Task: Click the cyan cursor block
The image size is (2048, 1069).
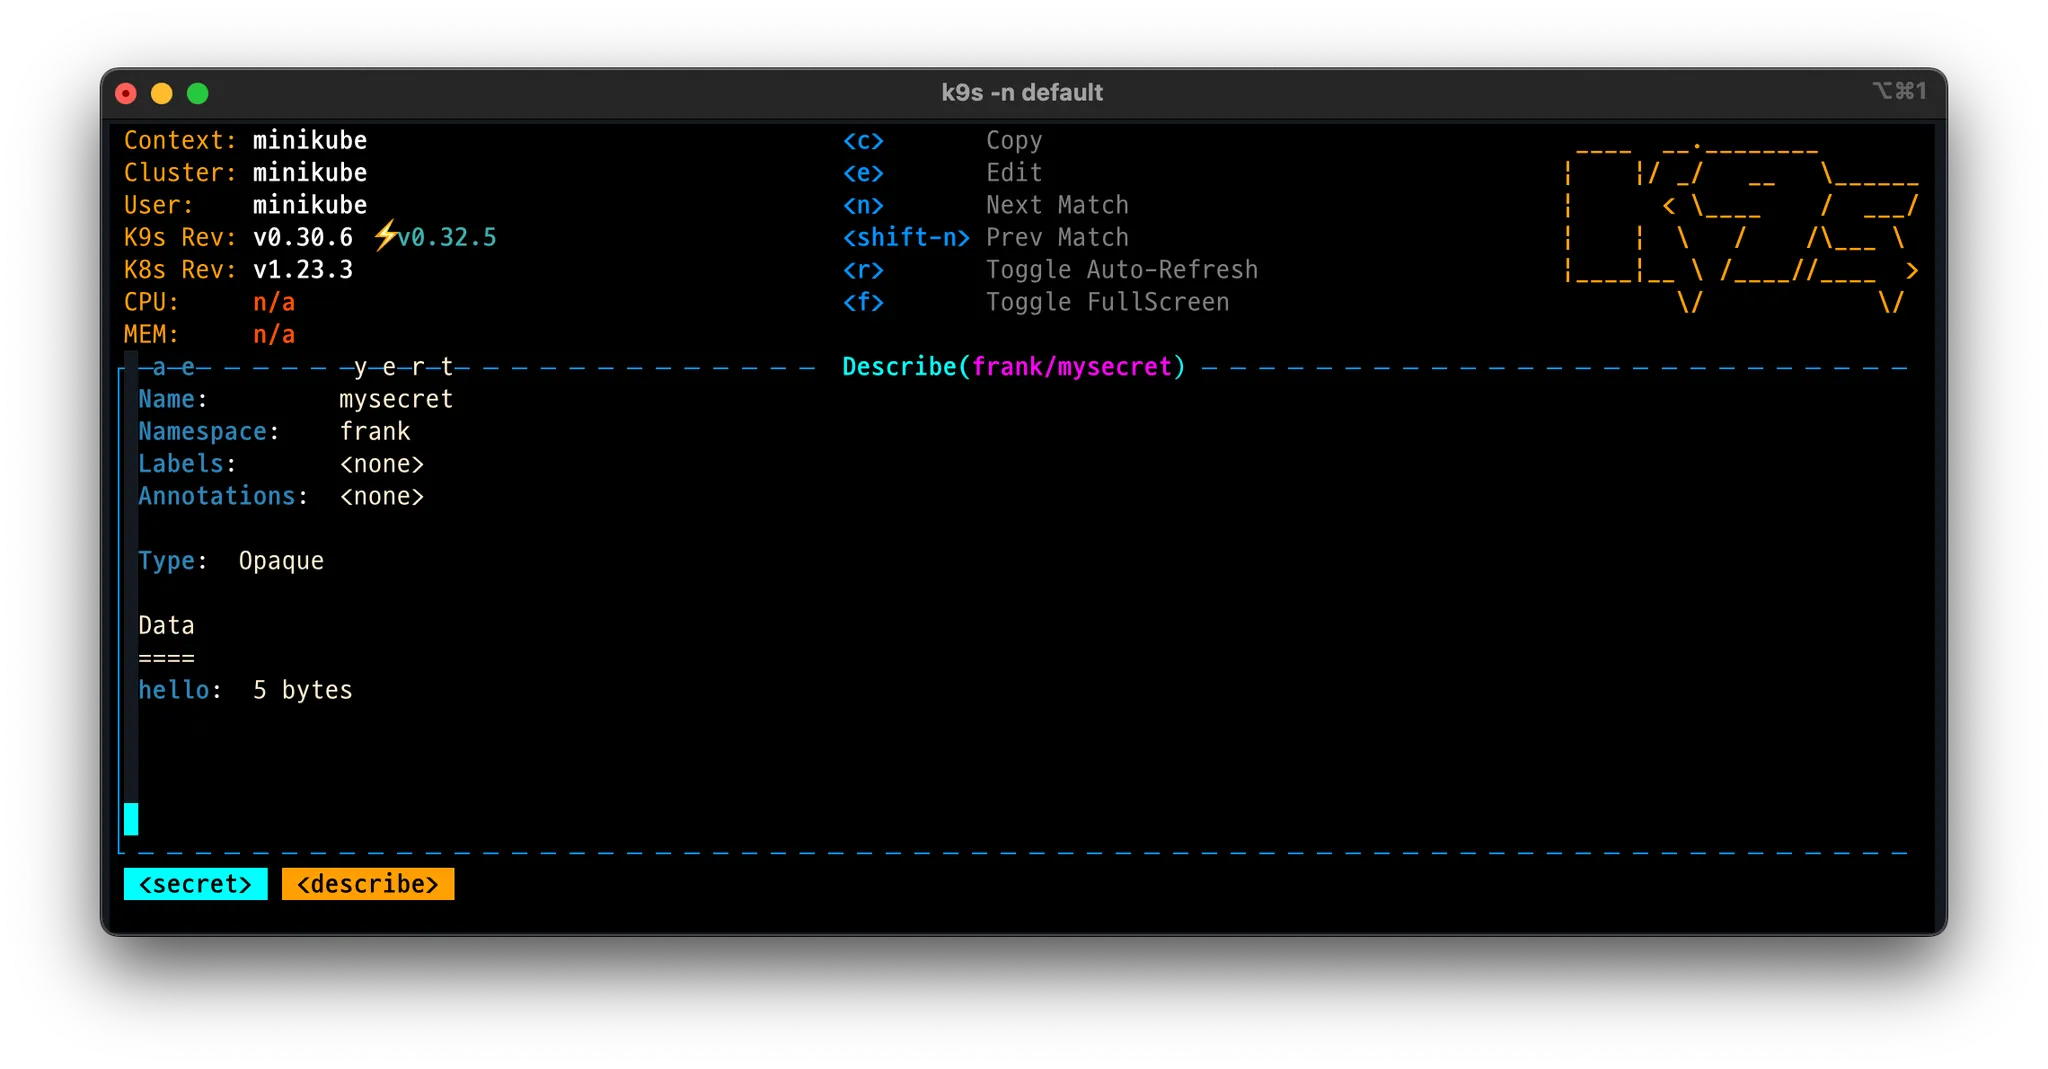Action: [x=131, y=819]
